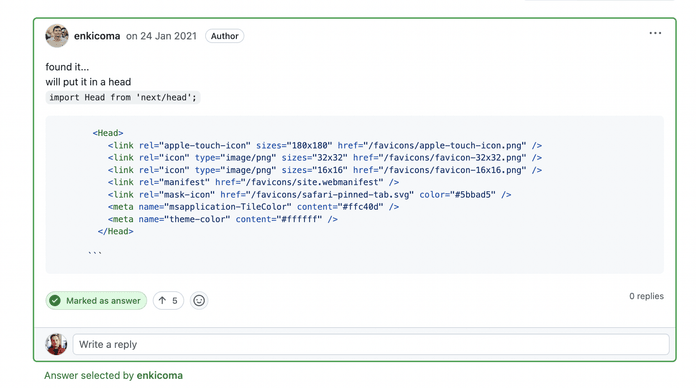This screenshot has width=696, height=388.
Task: Click the "Marked as answer" badge
Action: coord(96,301)
